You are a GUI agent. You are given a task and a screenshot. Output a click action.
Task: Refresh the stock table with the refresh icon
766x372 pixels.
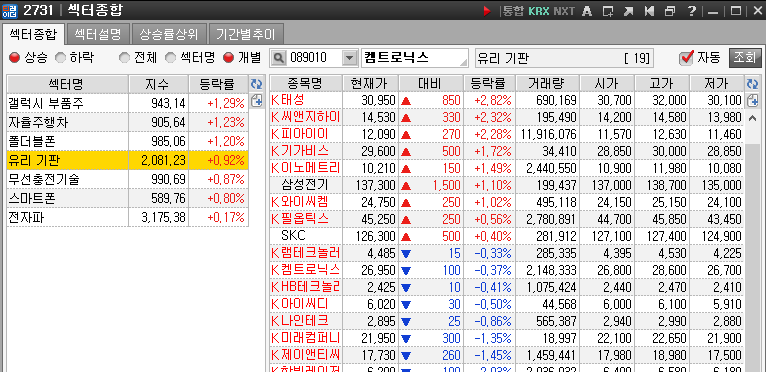tap(752, 84)
